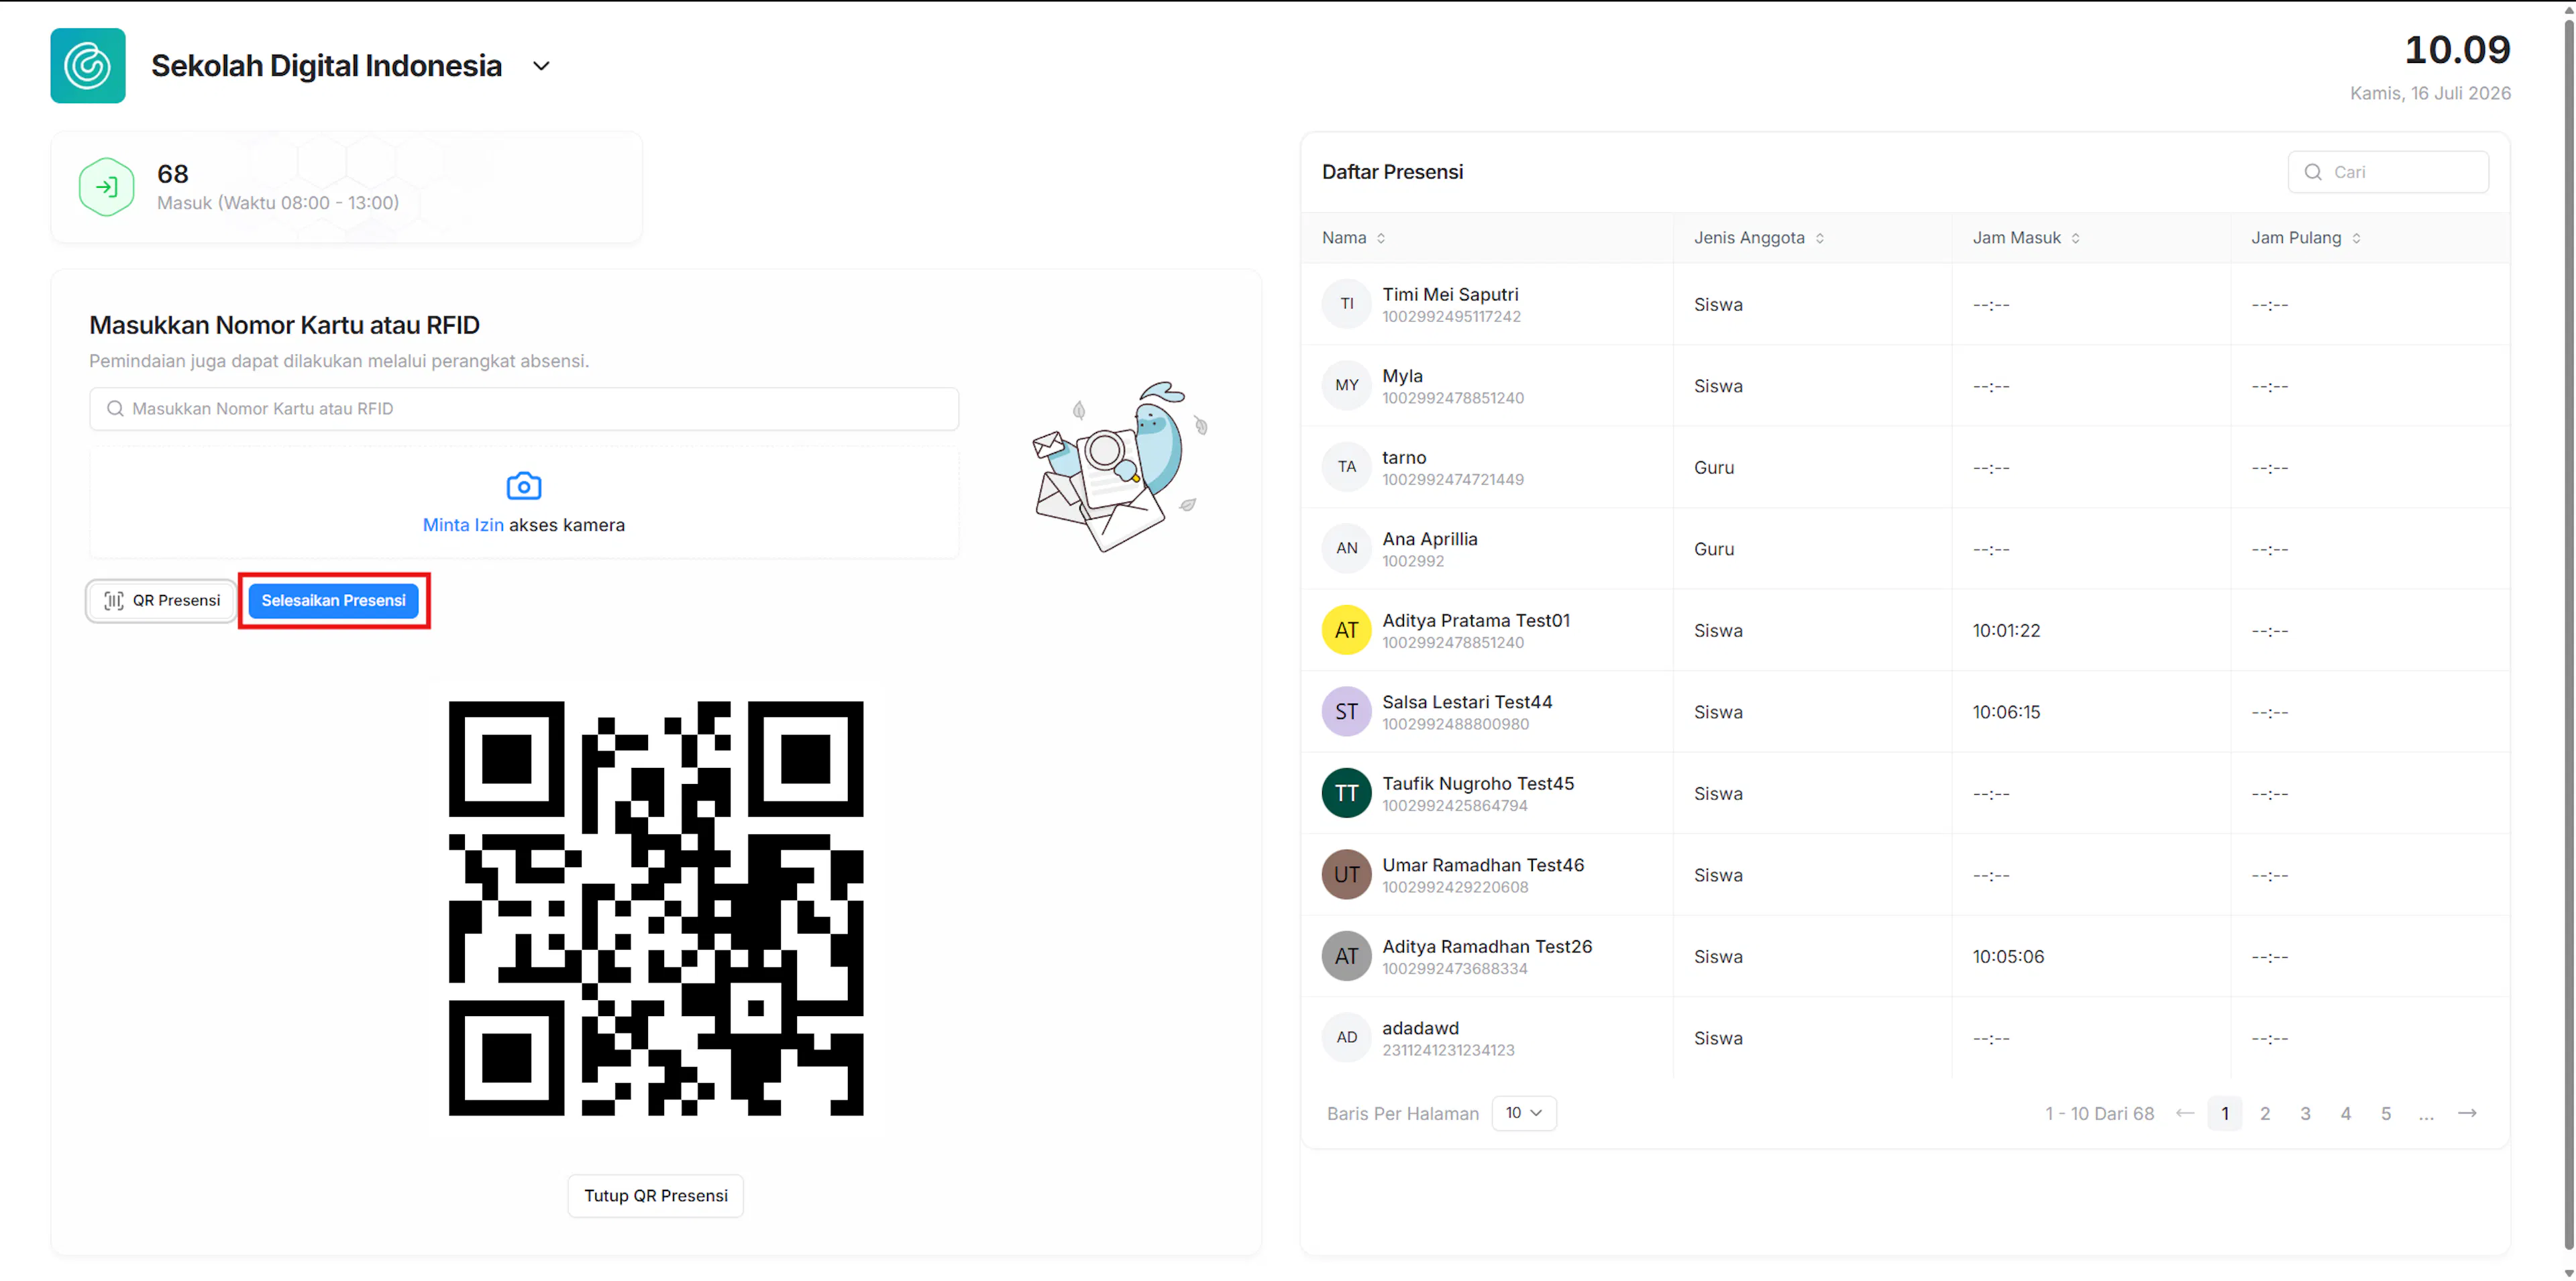This screenshot has width=2576, height=1281.
Task: Open QR Presensi
Action: click(x=162, y=601)
